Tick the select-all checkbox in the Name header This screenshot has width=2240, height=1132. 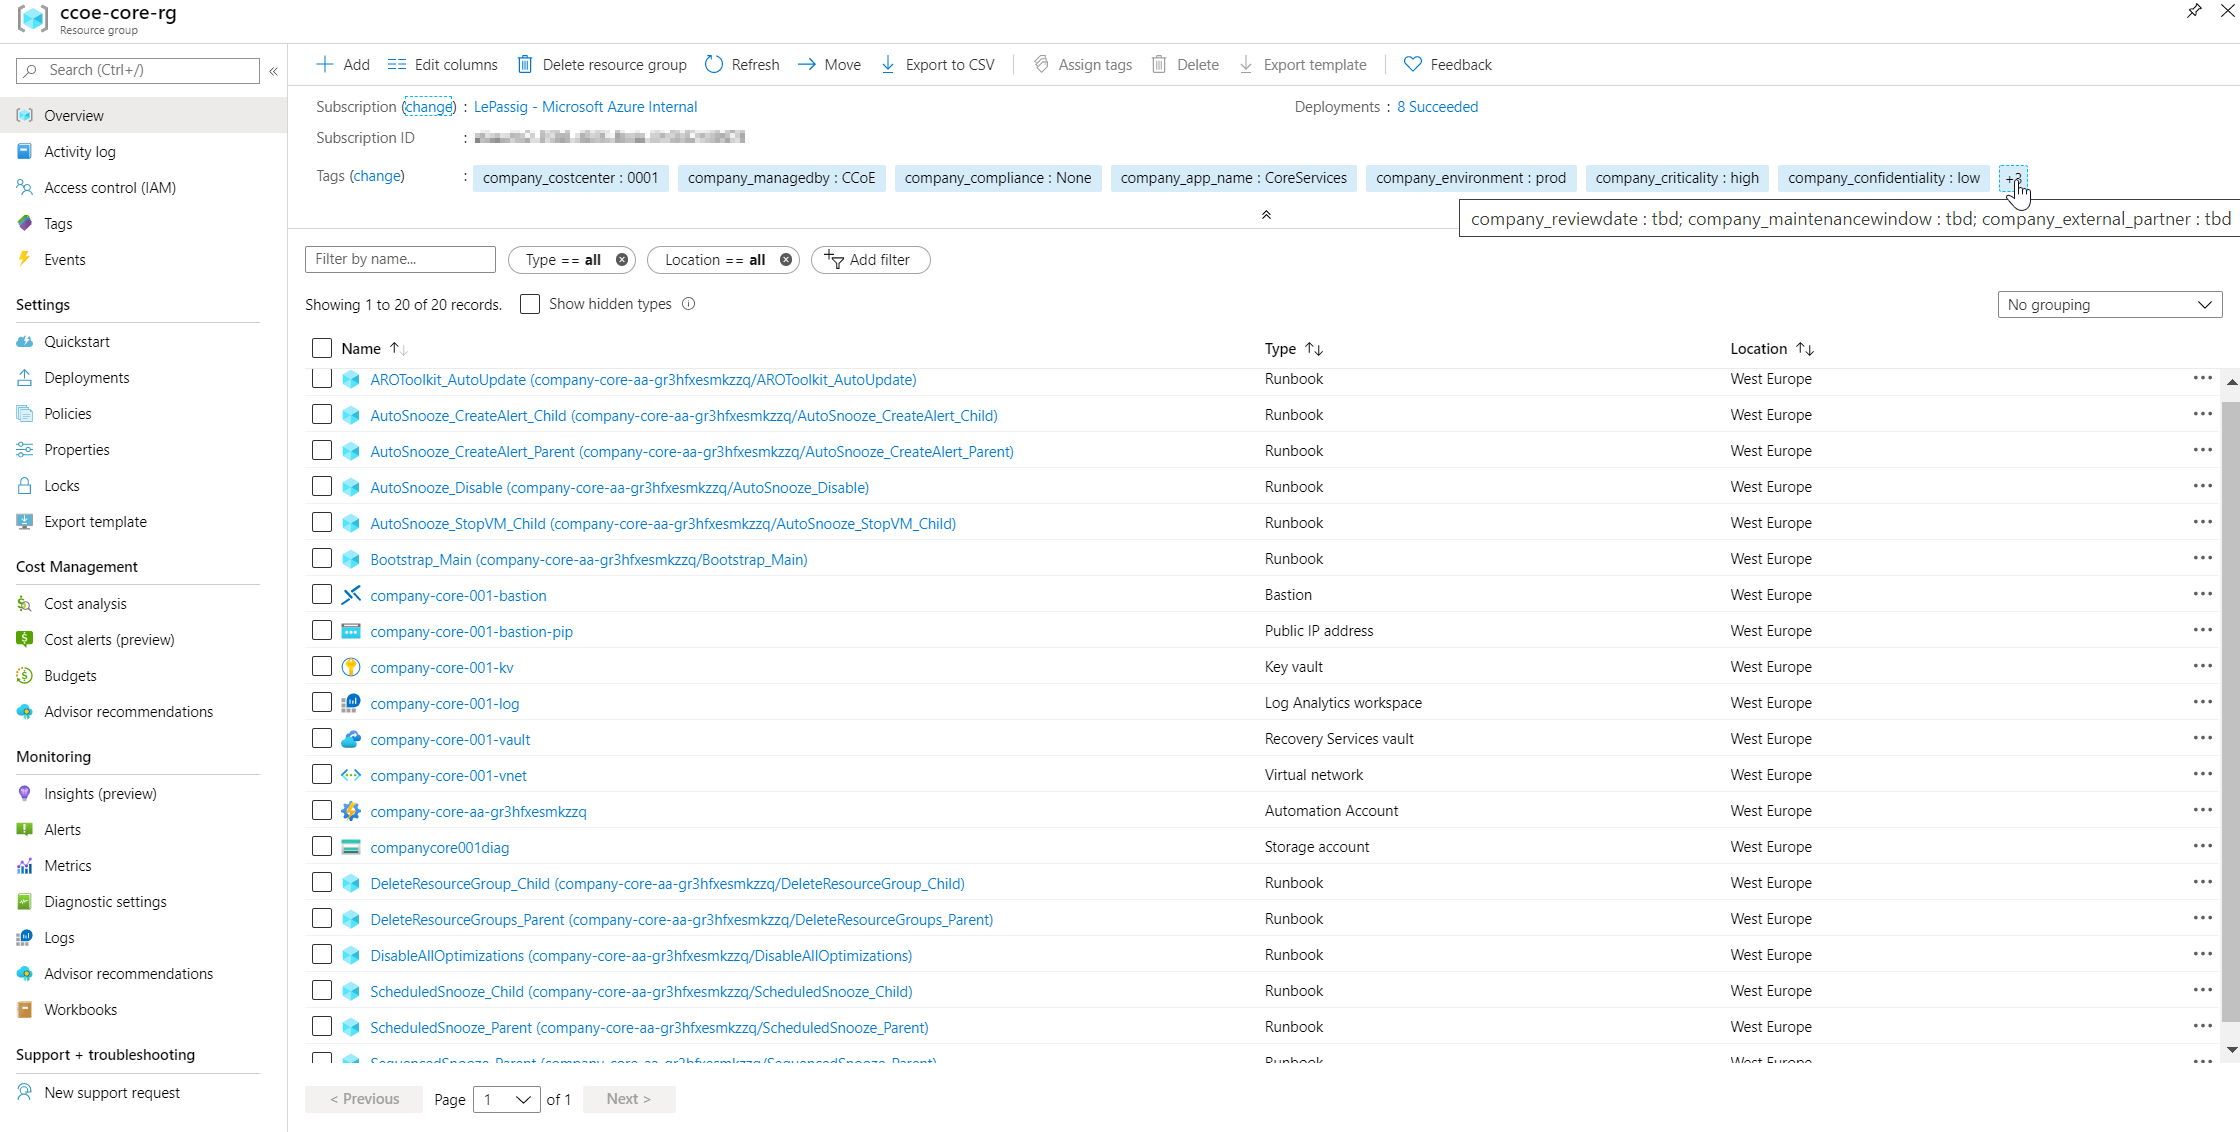click(322, 348)
